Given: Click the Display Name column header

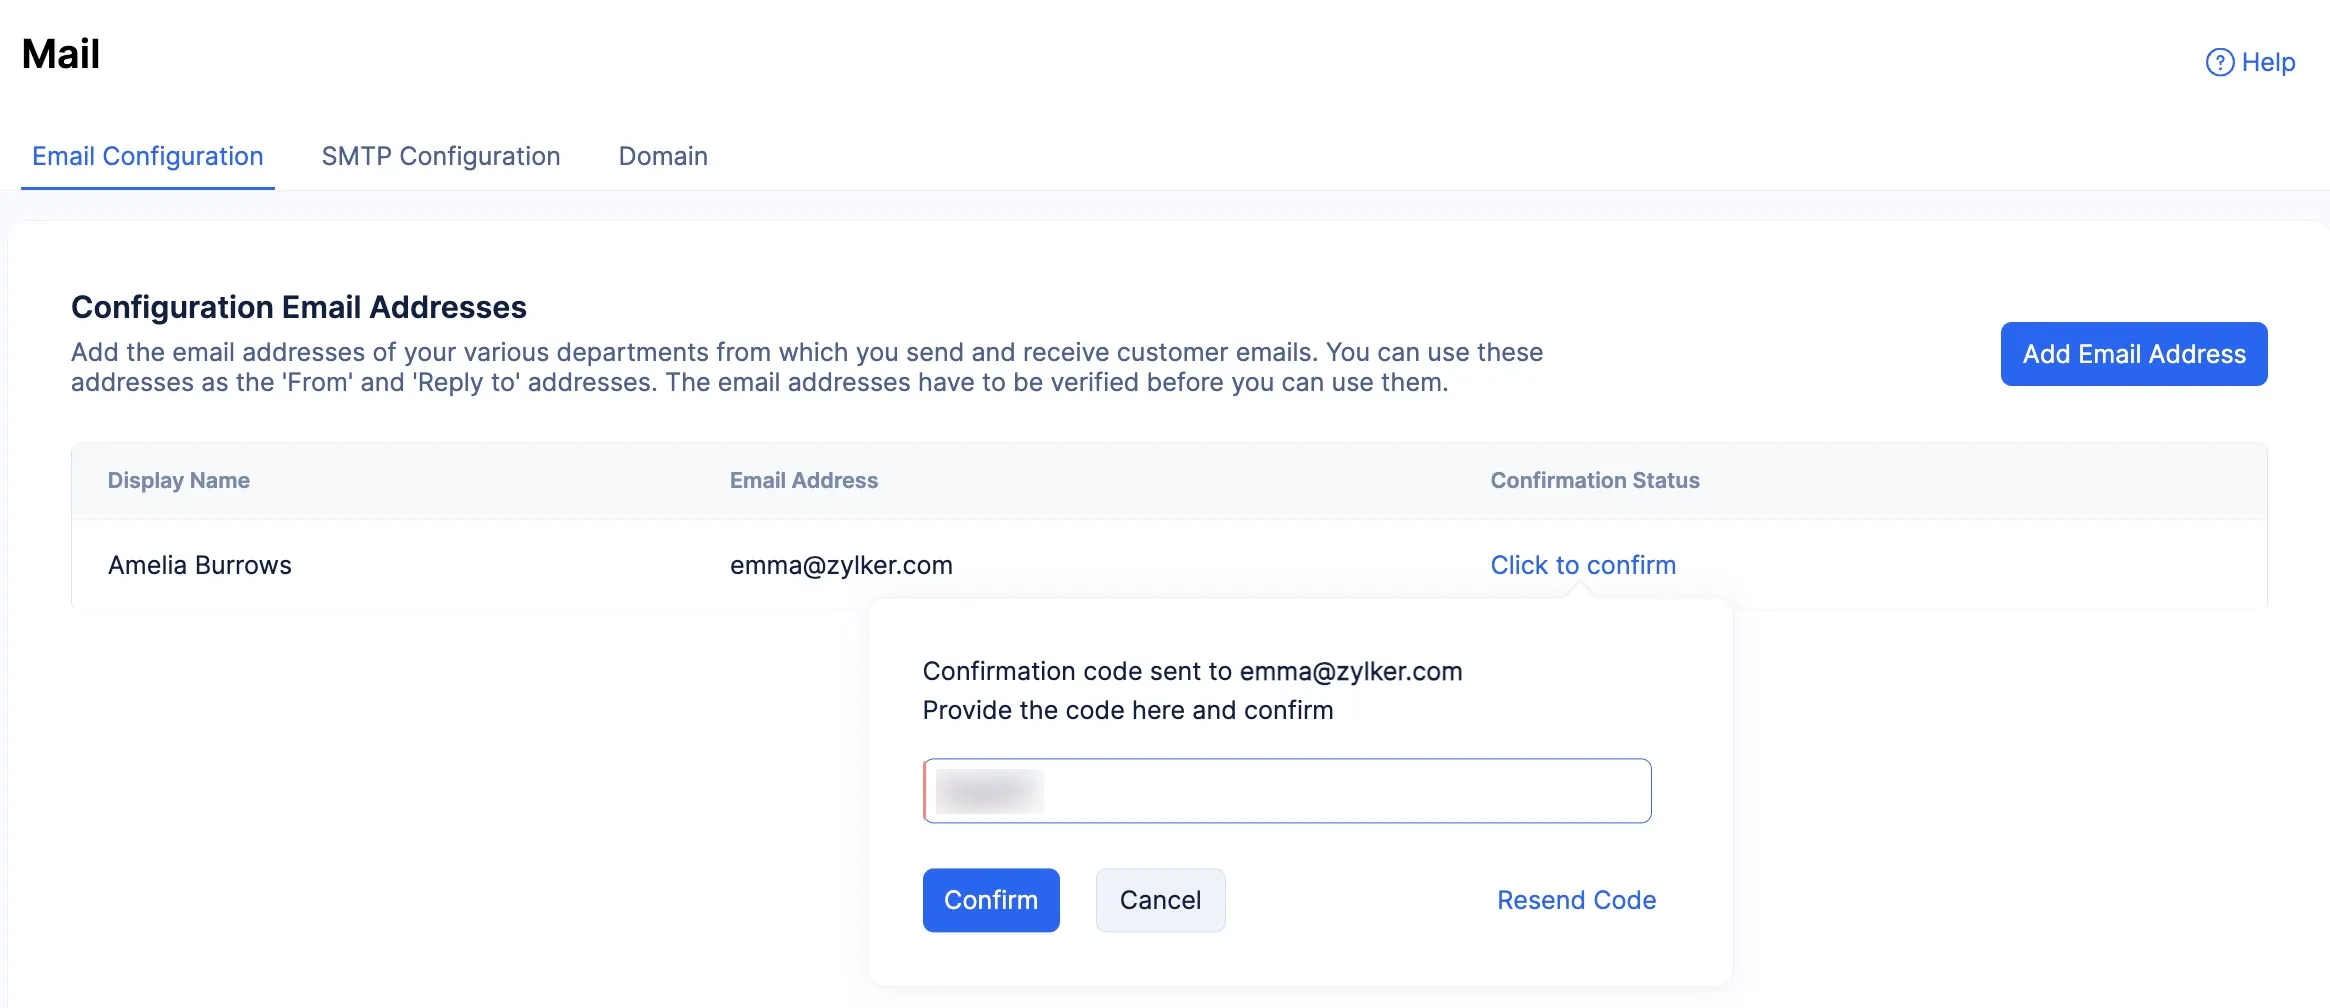Looking at the screenshot, I should point(179,480).
